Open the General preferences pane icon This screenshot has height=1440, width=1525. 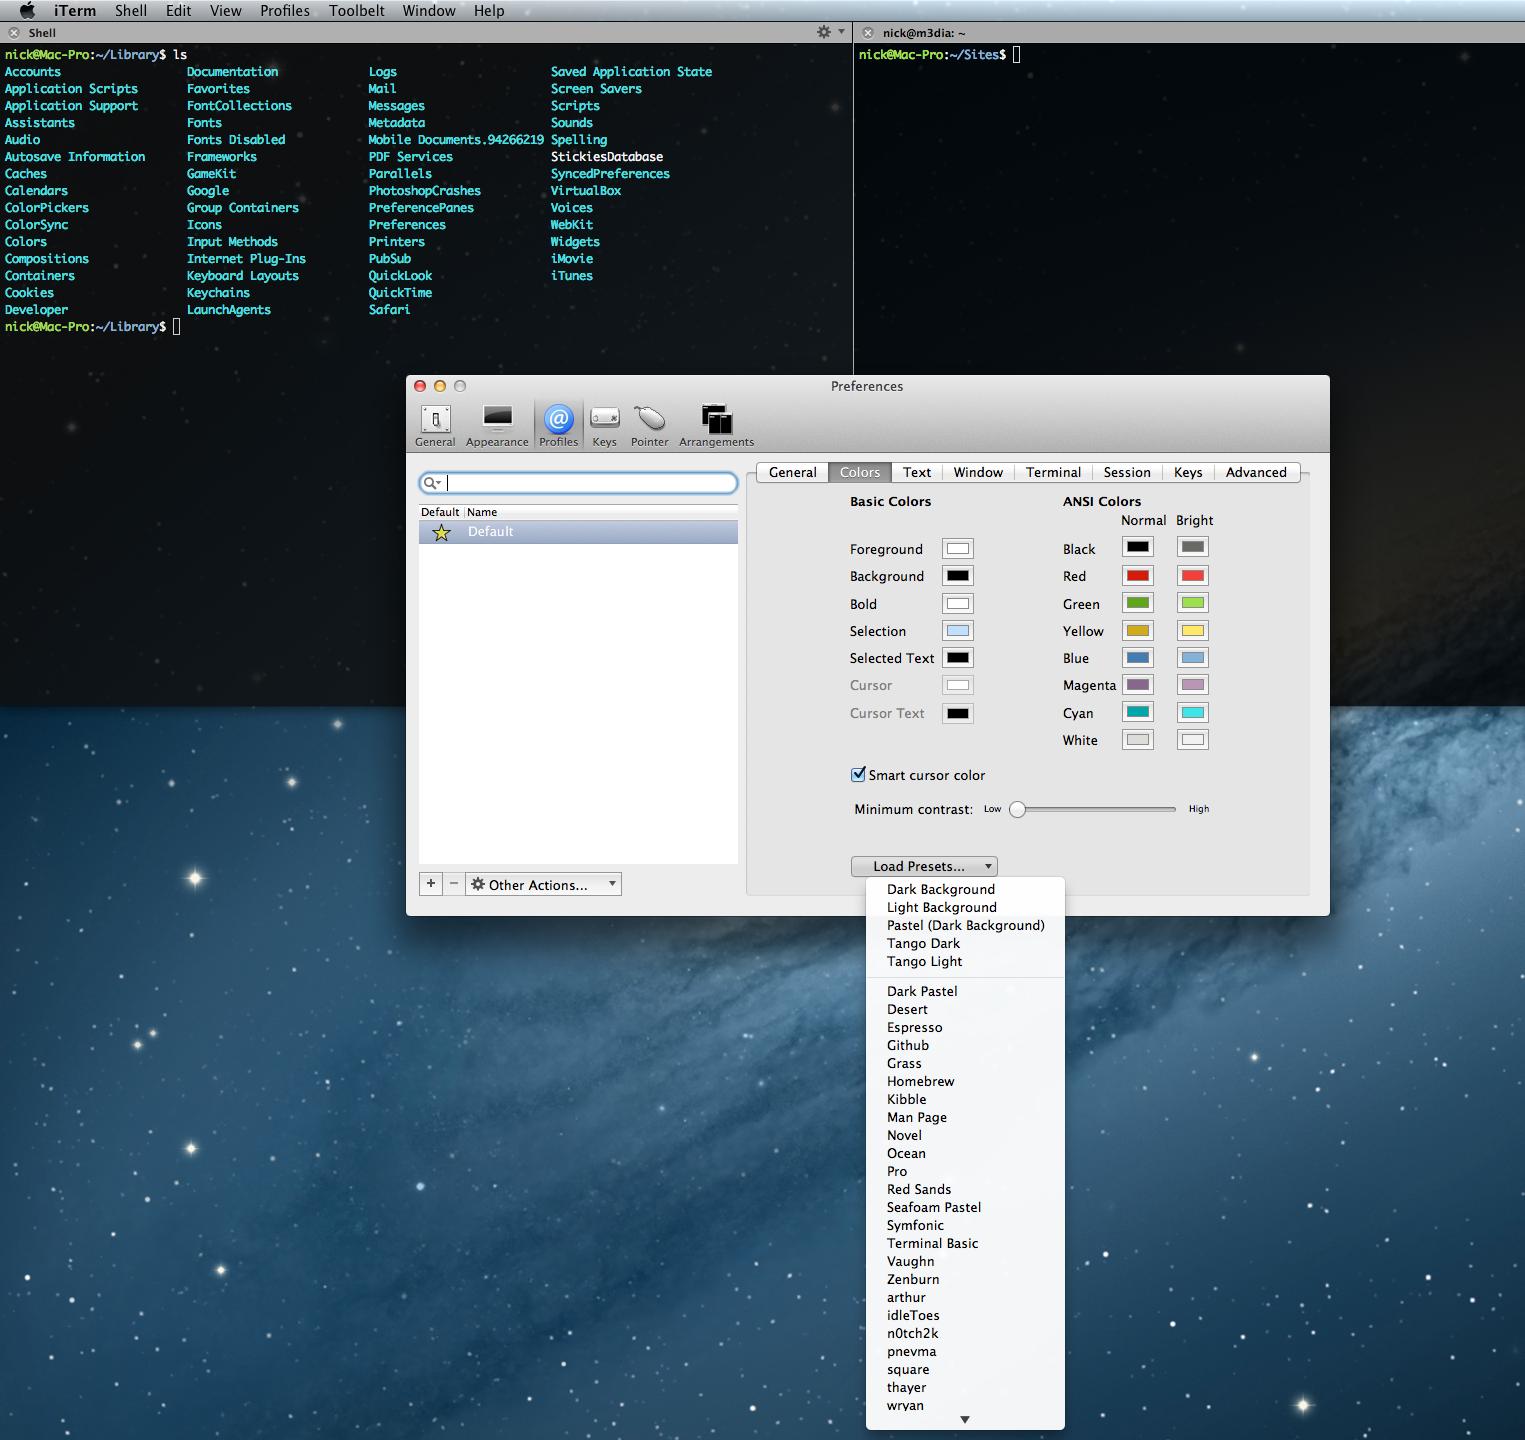click(x=435, y=420)
